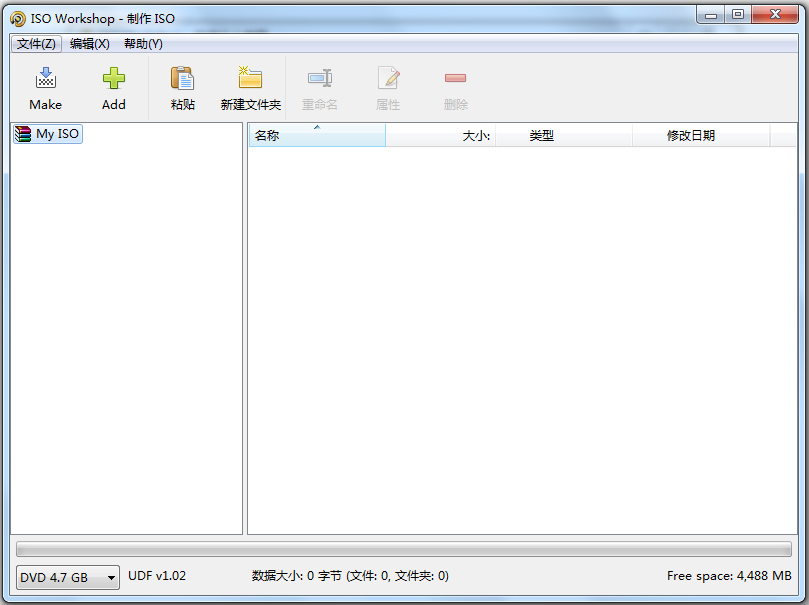This screenshot has width=809, height=605.
Task: Click the ISO Workshop title bar app icon
Action: (x=18, y=19)
